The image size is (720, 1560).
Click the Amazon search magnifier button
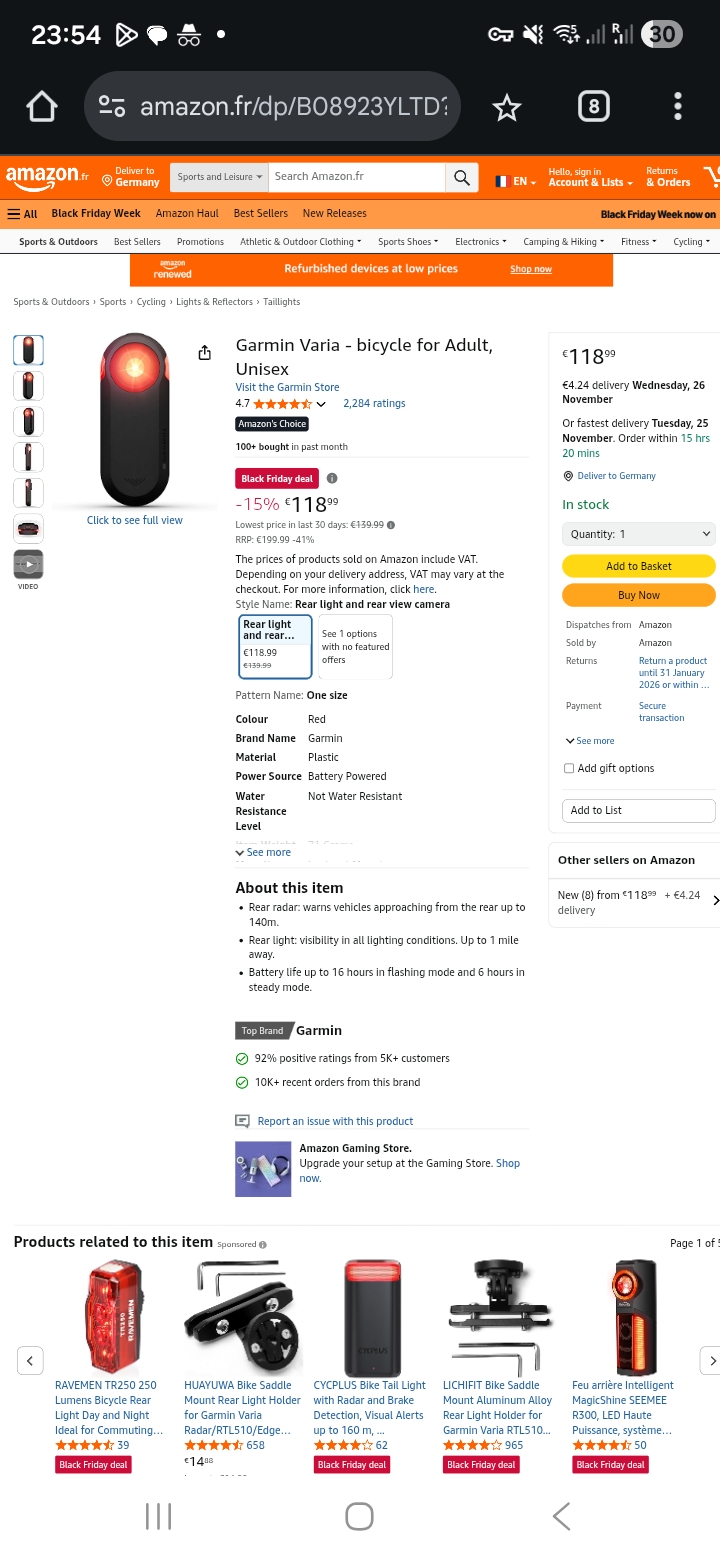pos(461,177)
